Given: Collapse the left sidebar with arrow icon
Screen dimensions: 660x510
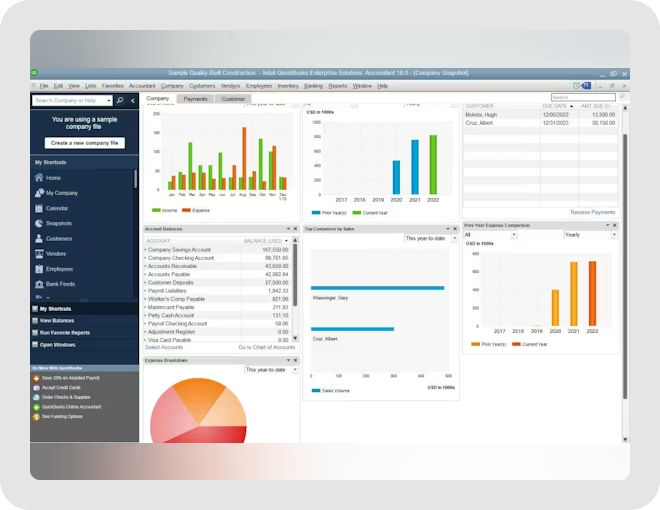Looking at the screenshot, I should coord(133,100).
